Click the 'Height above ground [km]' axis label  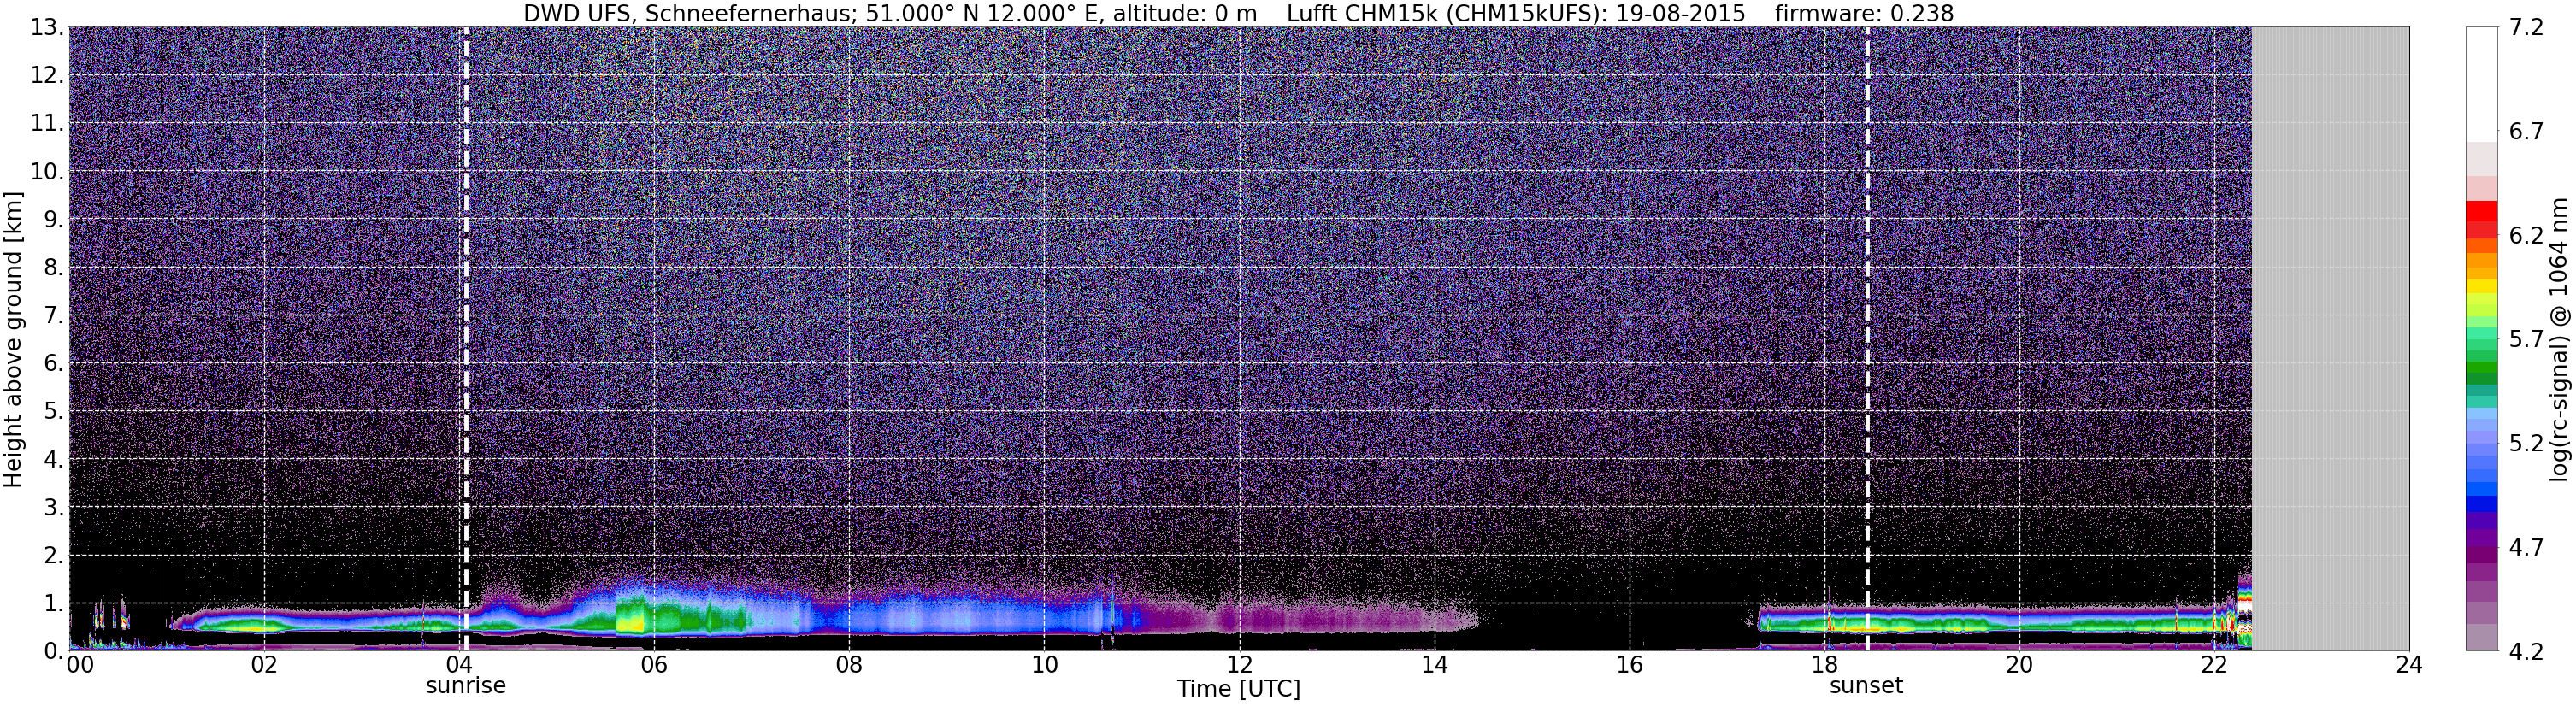point(13,340)
